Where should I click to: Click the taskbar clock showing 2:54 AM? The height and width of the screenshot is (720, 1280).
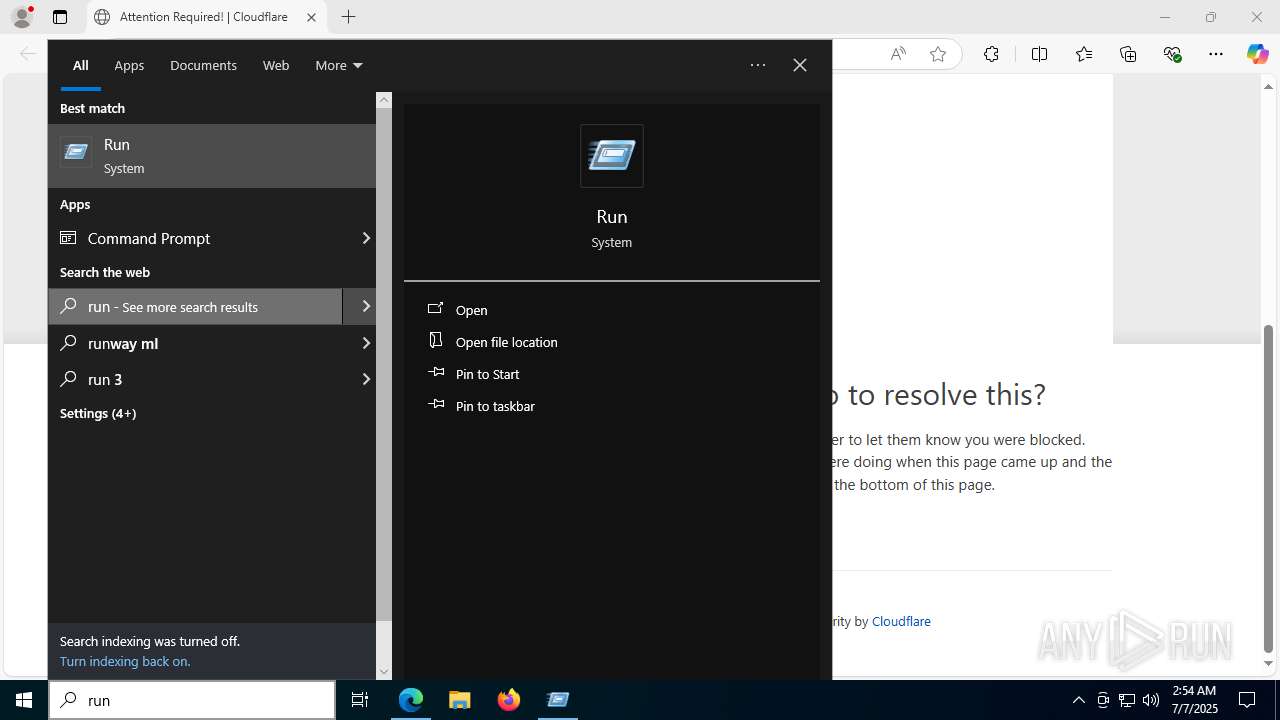pos(1193,700)
